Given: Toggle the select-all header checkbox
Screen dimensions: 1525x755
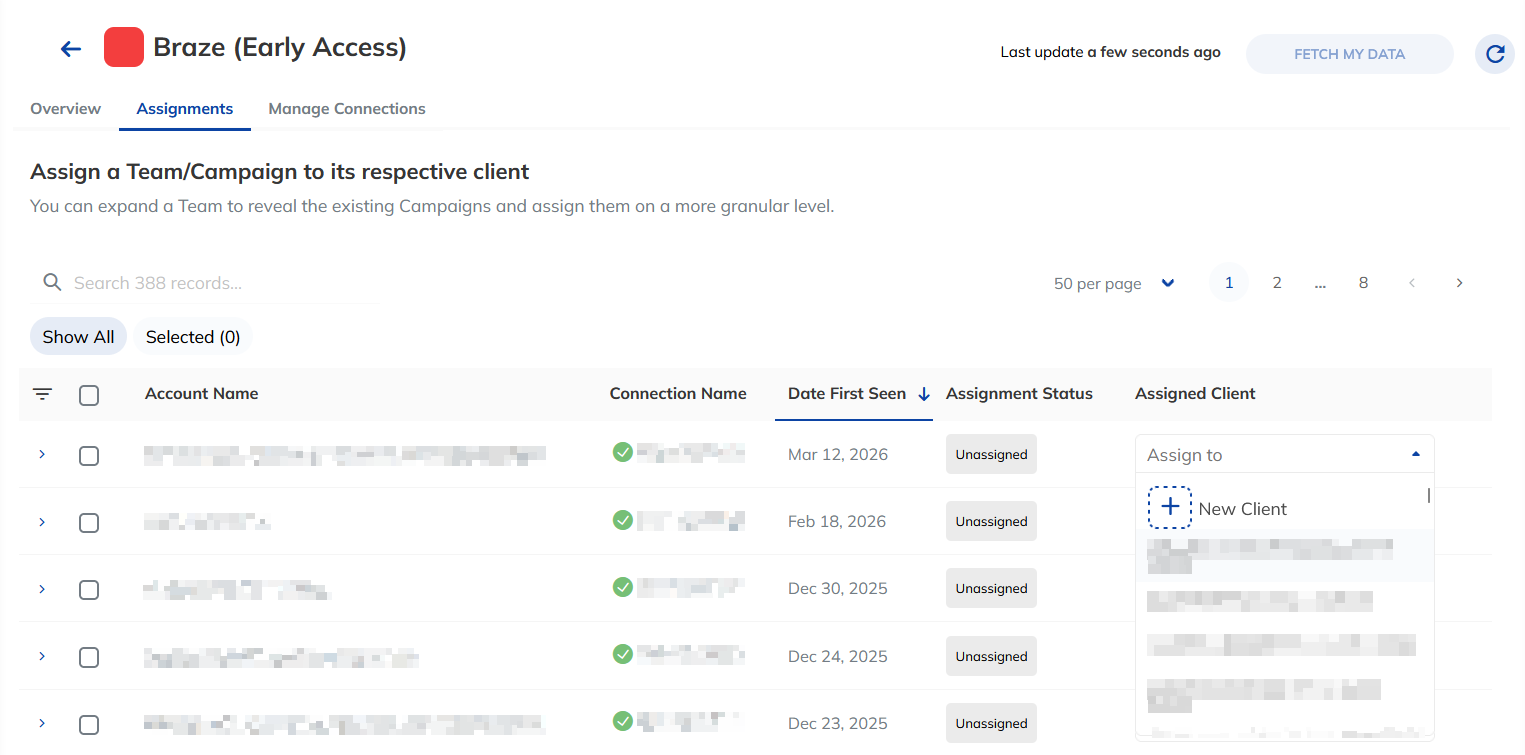Looking at the screenshot, I should pyautogui.click(x=89, y=395).
